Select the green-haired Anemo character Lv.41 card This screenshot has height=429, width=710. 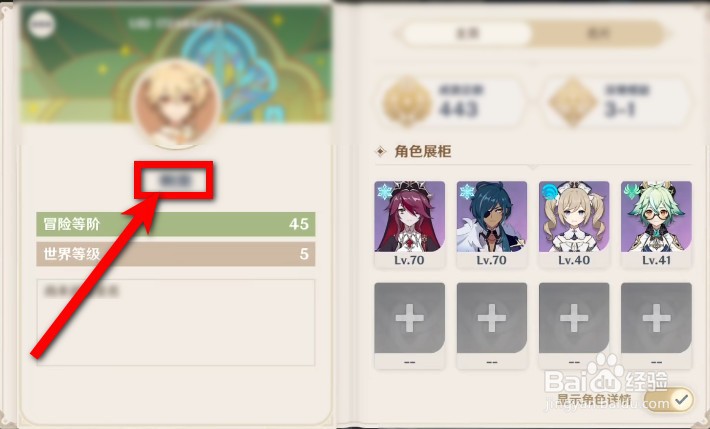point(657,225)
